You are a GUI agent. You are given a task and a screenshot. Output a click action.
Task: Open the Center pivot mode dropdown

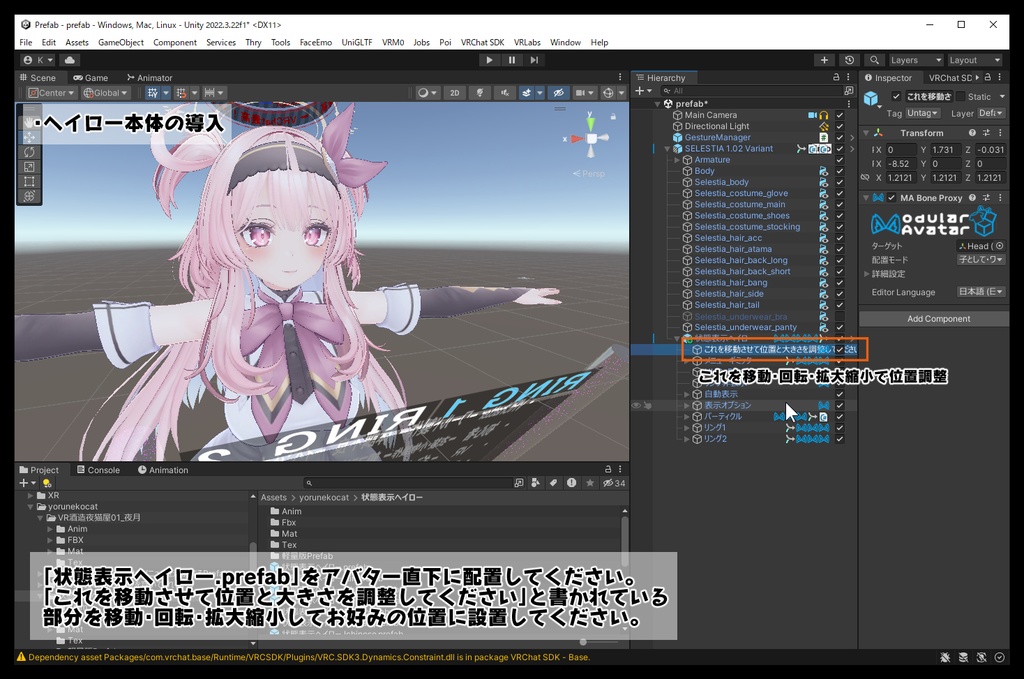(x=52, y=93)
